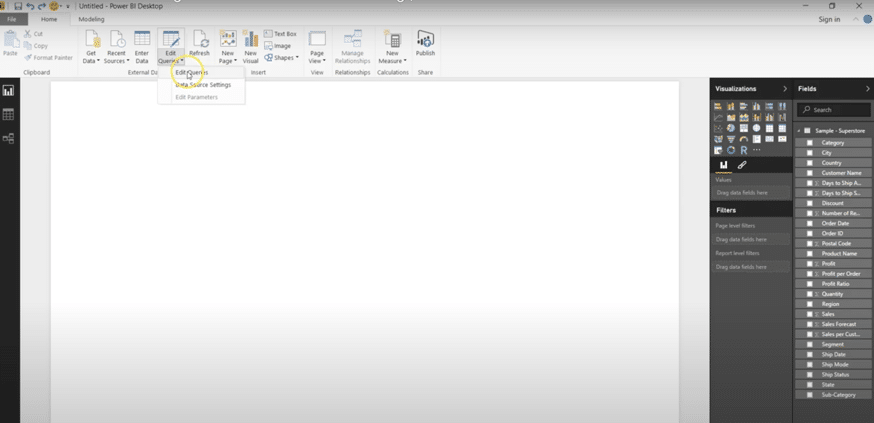Switch to Report view in left sidebar

tap(8, 90)
